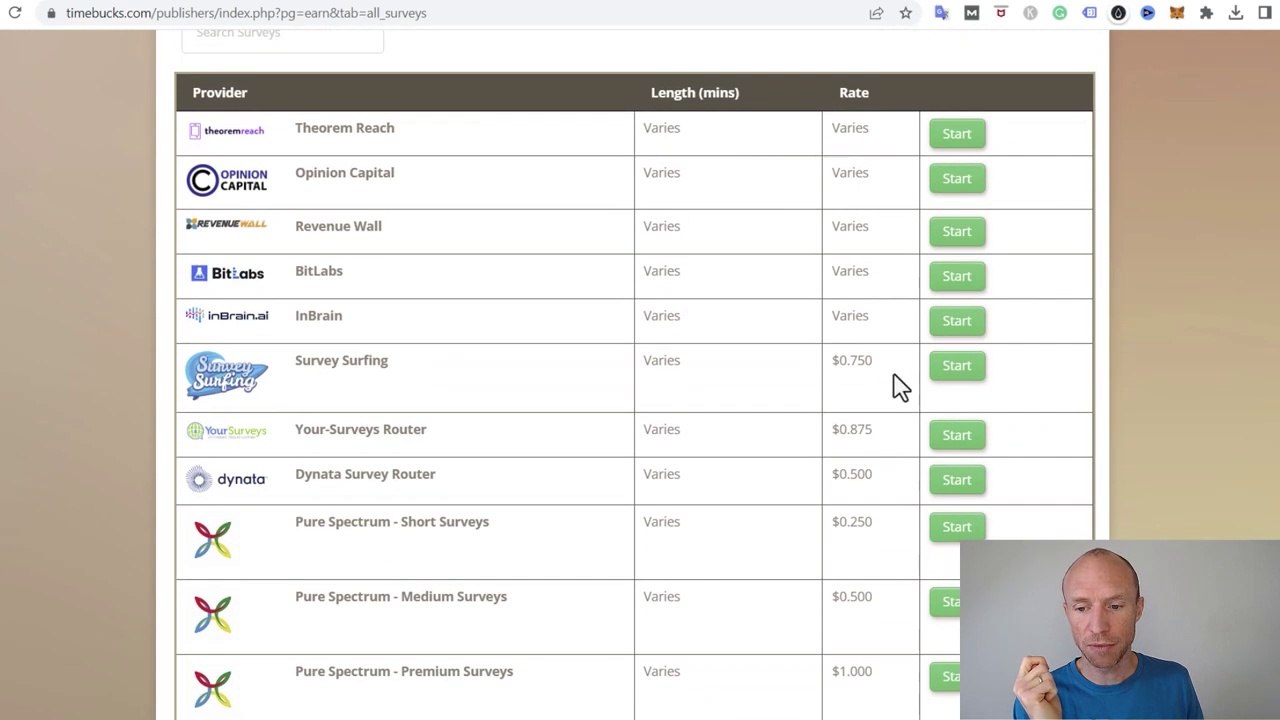The image size is (1280, 720).
Task: Click the Provider column header
Action: (x=220, y=92)
